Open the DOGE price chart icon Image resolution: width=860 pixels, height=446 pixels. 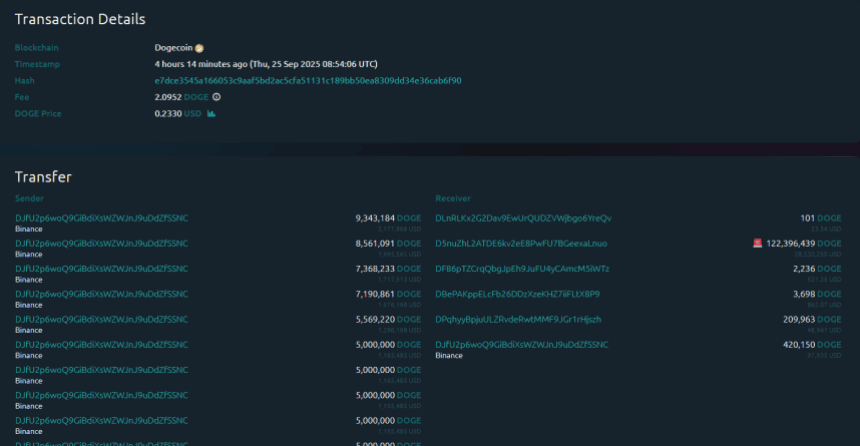point(211,114)
